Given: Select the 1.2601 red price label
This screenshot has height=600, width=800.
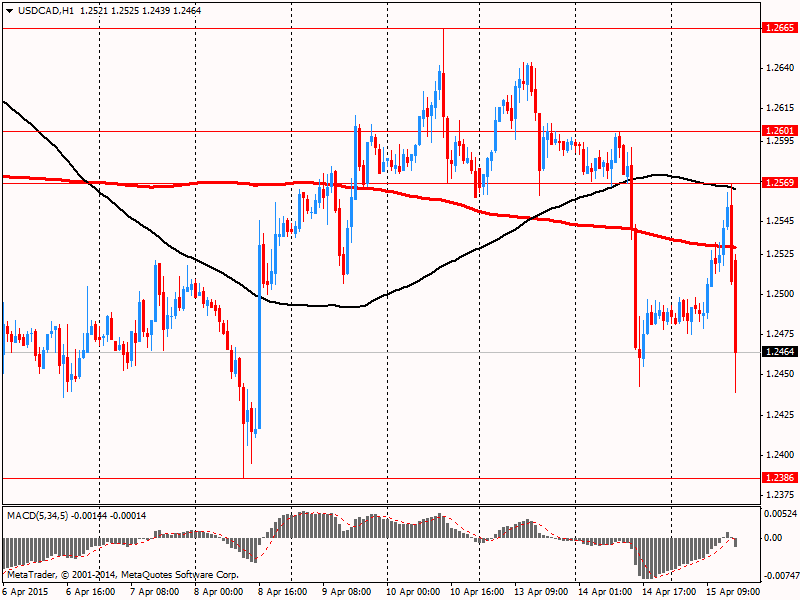Looking at the screenshot, I should [779, 131].
